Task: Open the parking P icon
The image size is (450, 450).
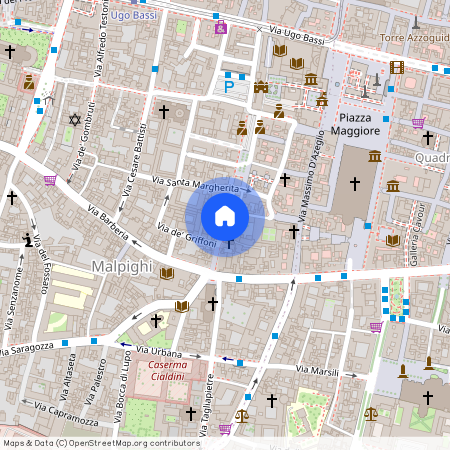Action: [x=229, y=87]
